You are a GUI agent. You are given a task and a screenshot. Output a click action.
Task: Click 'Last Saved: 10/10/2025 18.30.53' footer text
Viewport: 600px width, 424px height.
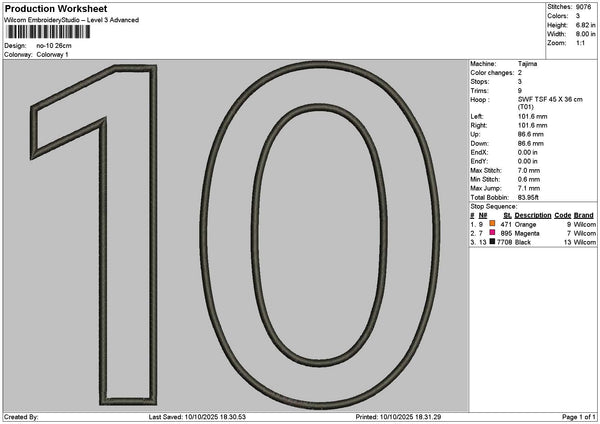(197, 417)
